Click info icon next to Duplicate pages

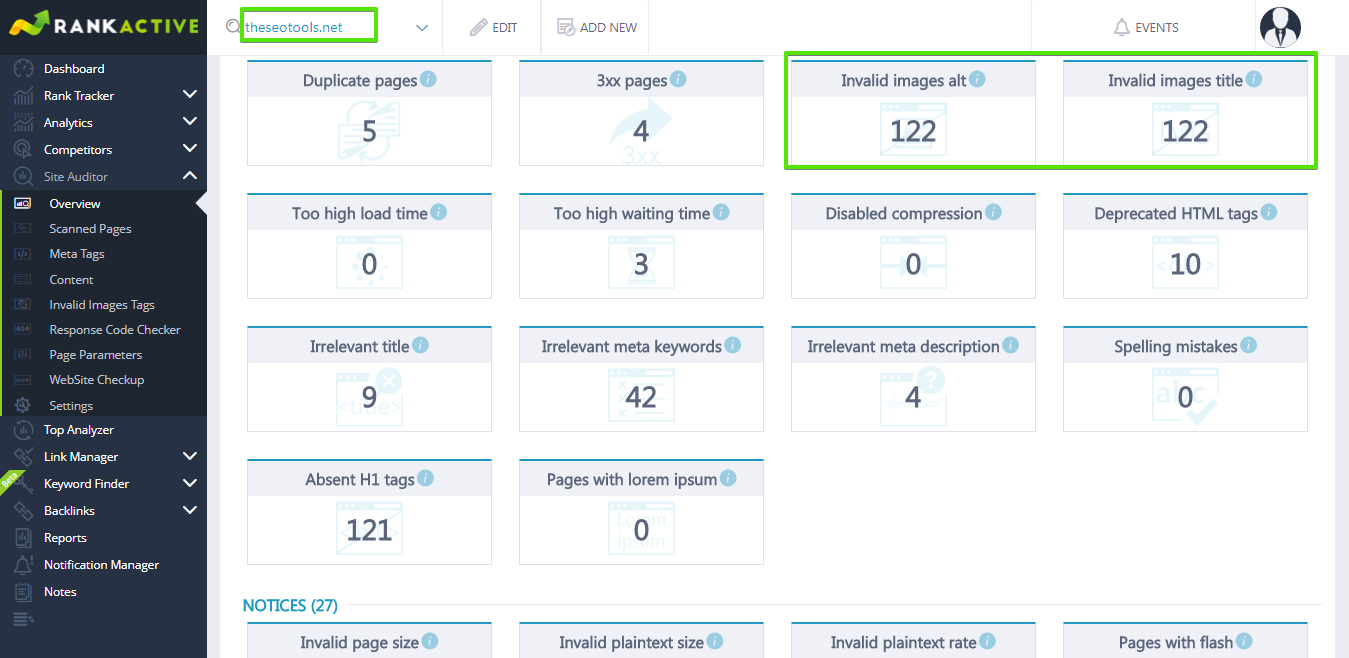(428, 79)
